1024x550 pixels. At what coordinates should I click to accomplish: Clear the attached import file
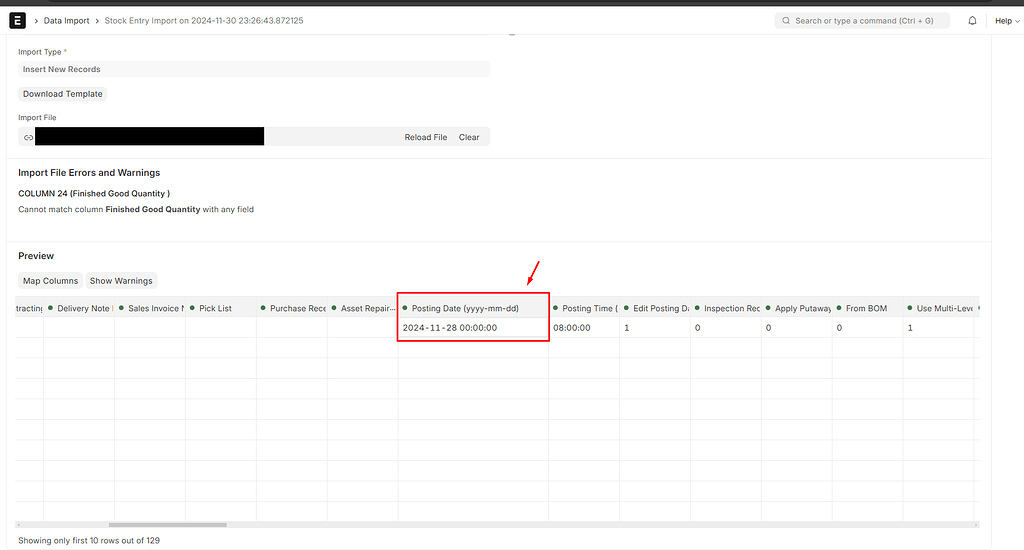(x=469, y=137)
